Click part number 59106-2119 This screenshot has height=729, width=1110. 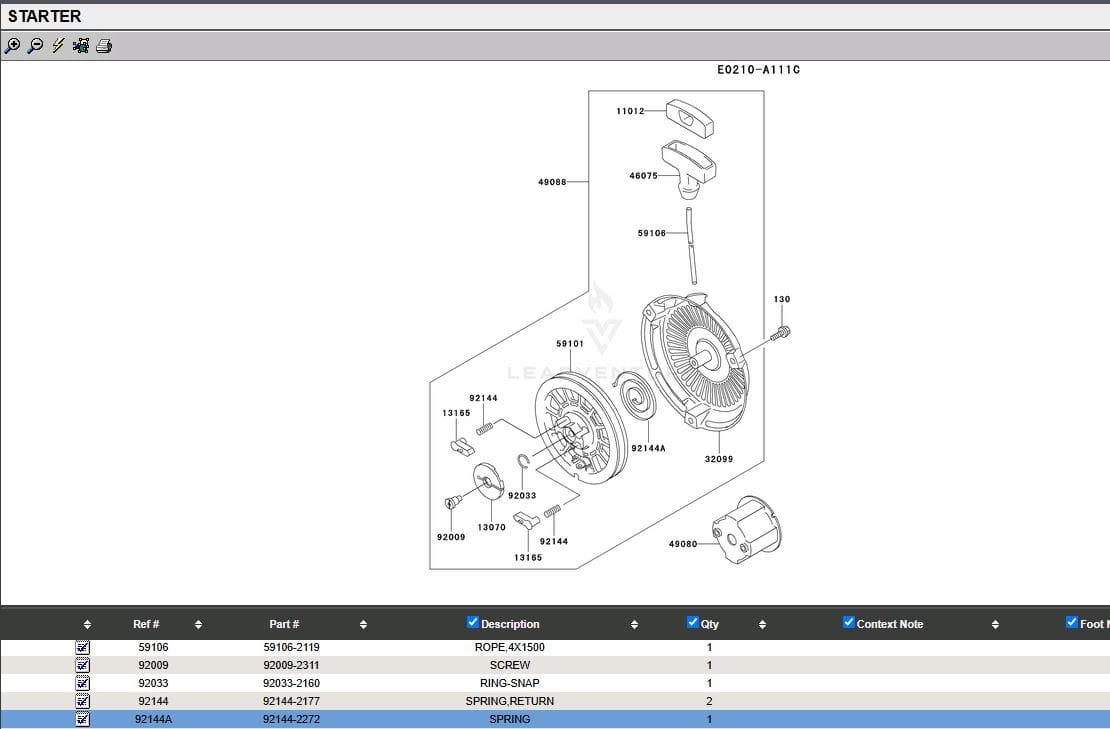291,647
